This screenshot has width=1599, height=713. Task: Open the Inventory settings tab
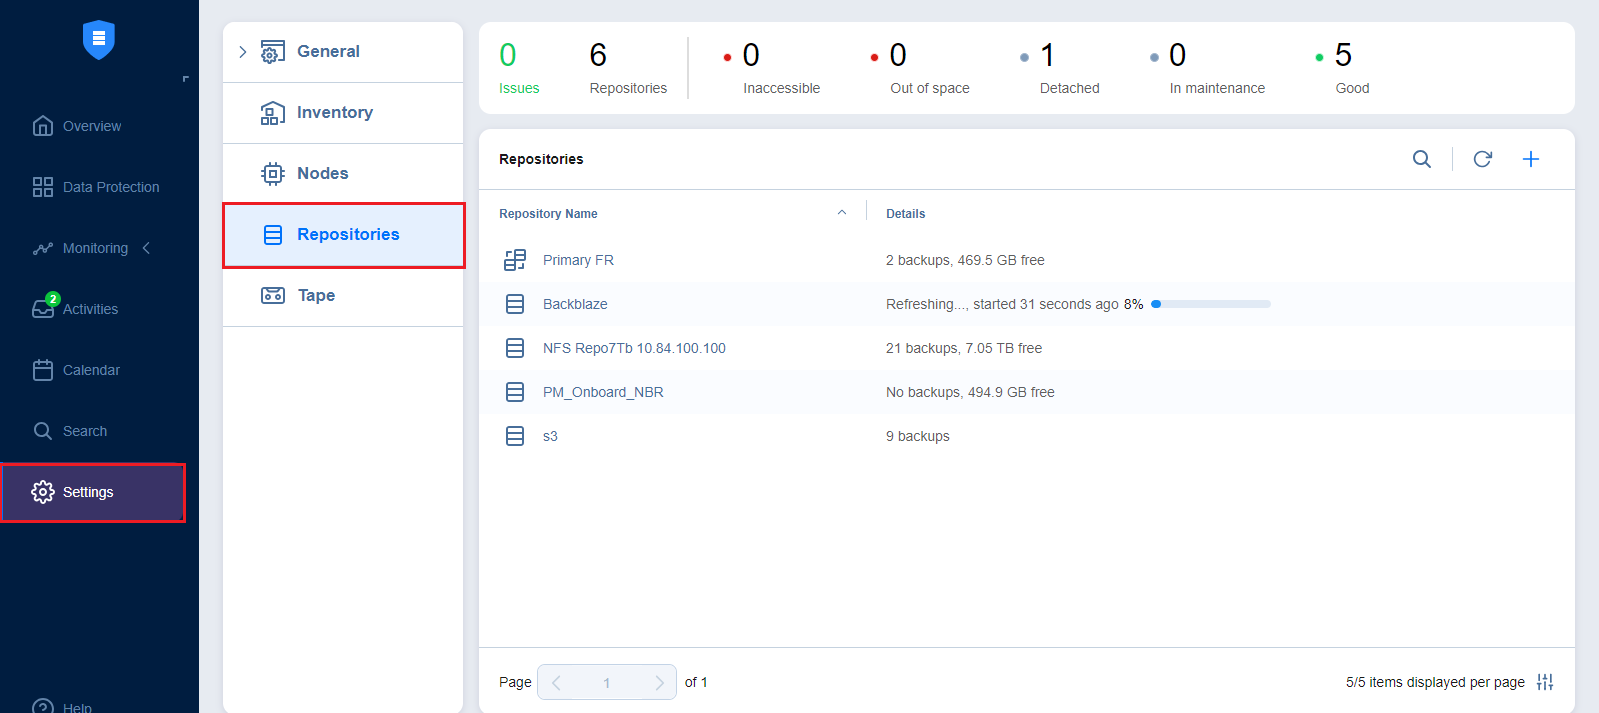pyautogui.click(x=334, y=113)
